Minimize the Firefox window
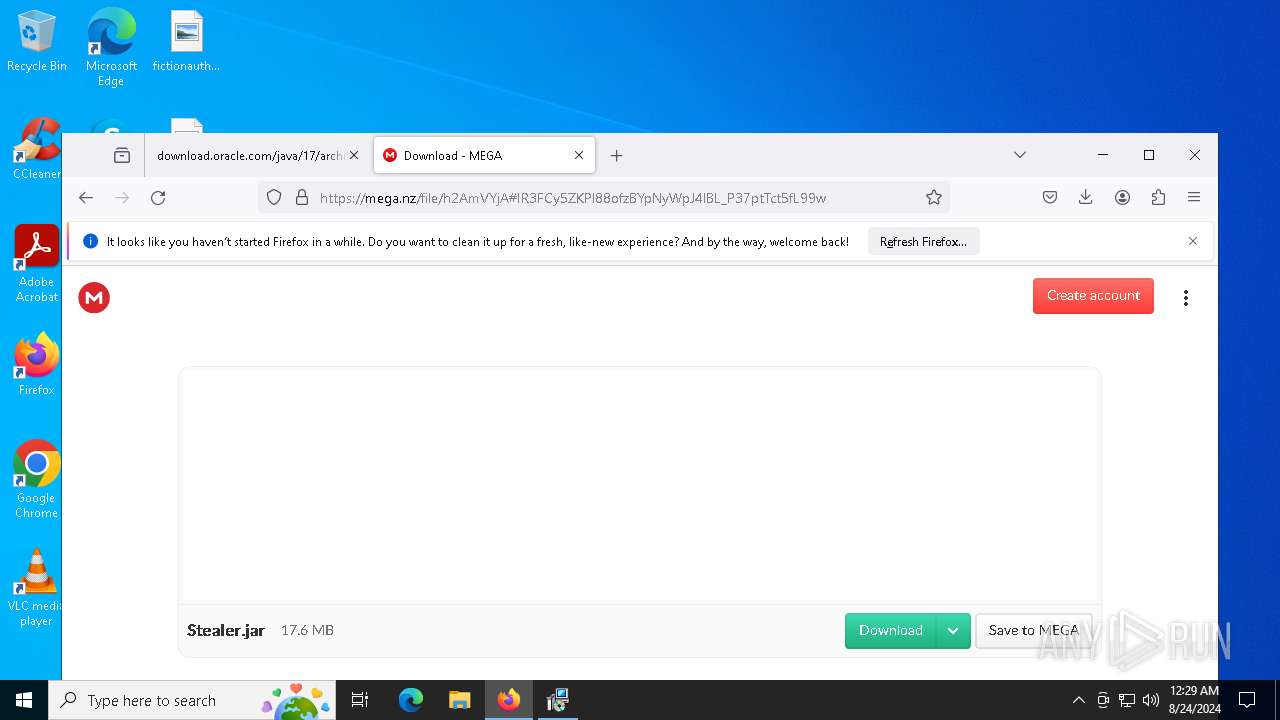This screenshot has height=720, width=1280. (x=1103, y=155)
